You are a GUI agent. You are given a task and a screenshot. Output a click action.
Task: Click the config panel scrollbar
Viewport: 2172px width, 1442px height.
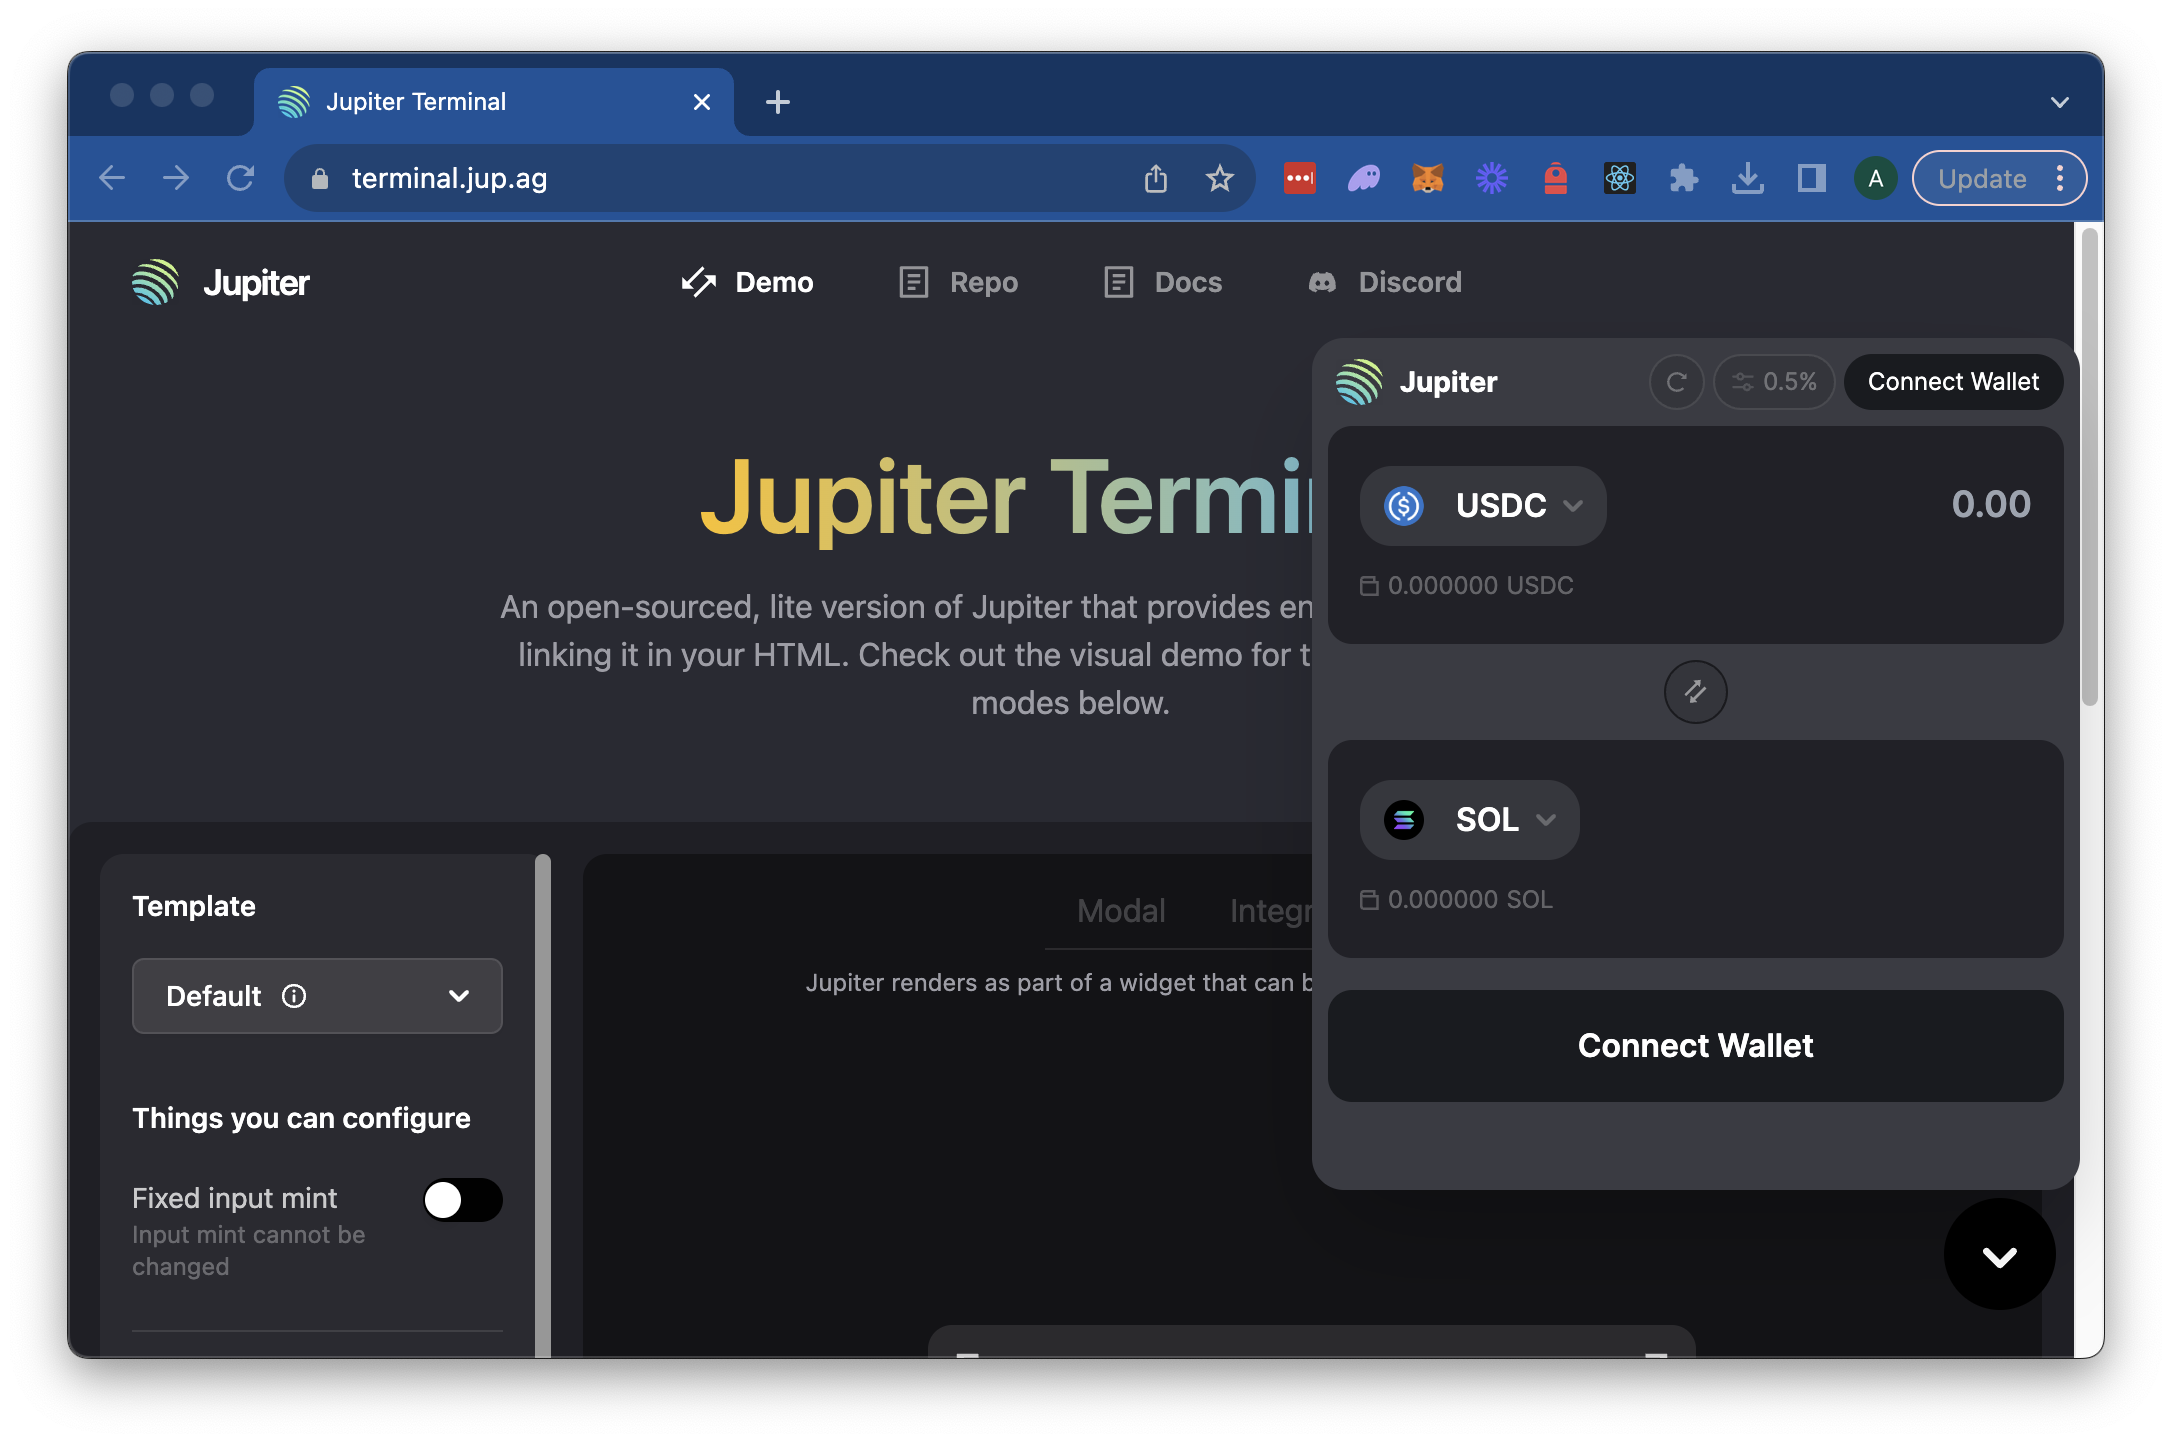pyautogui.click(x=543, y=1105)
